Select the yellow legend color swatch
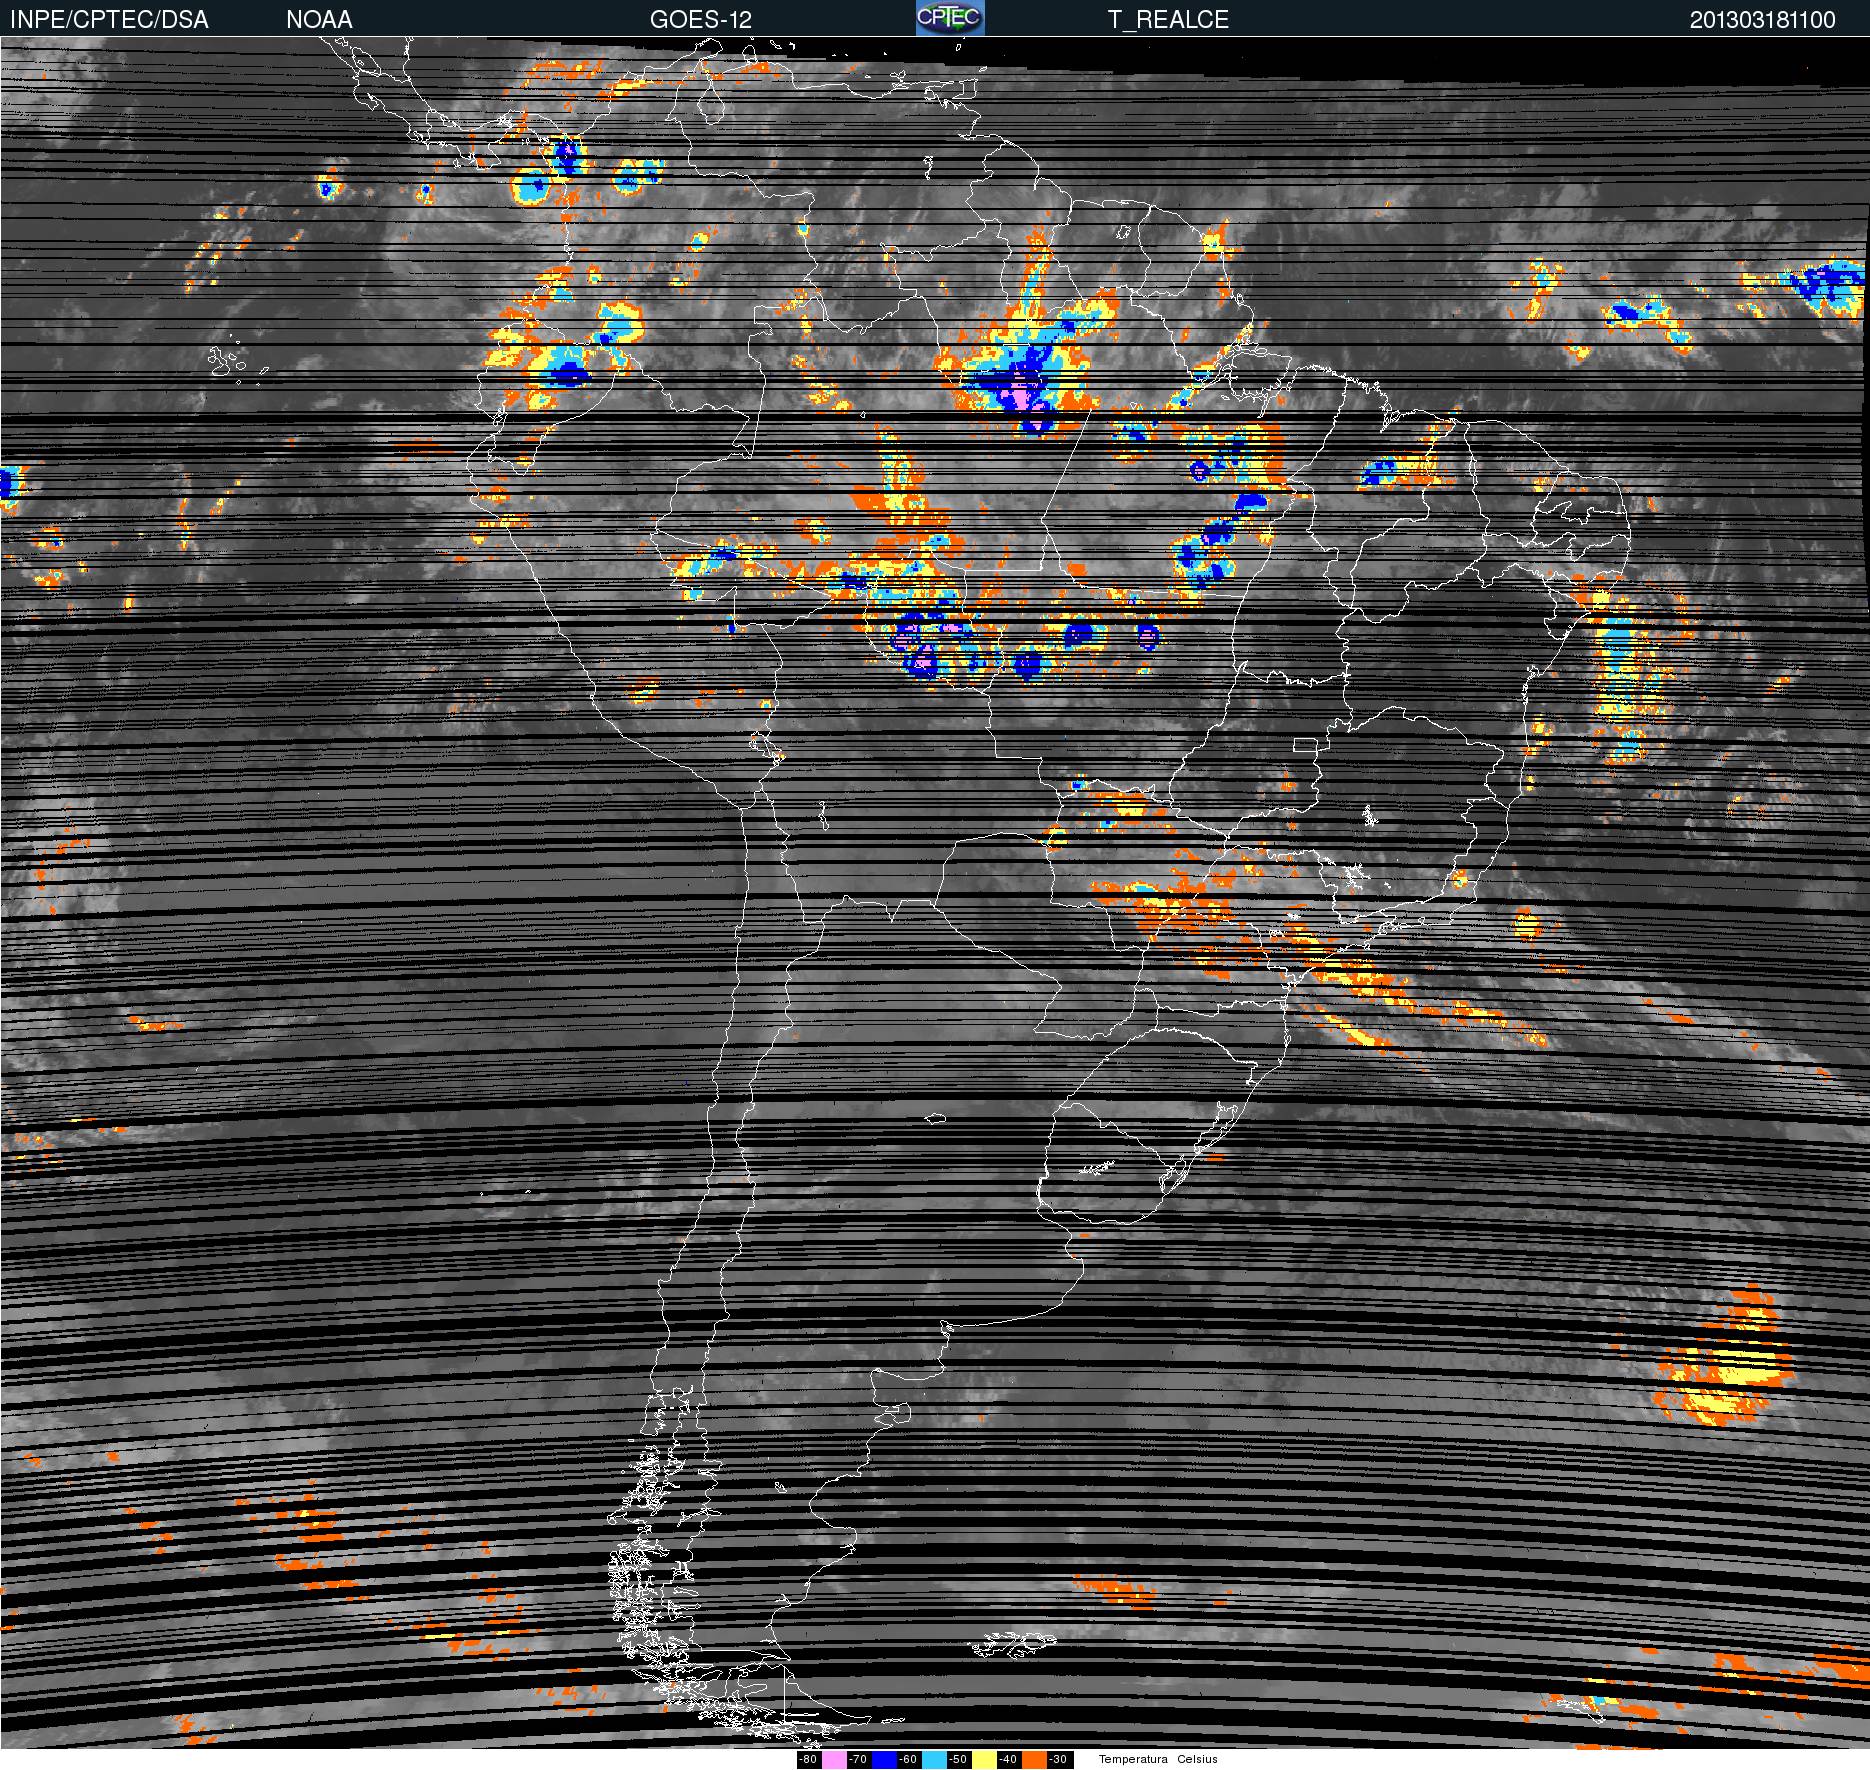Viewport: 1870px width, 1770px height. pos(984,1759)
